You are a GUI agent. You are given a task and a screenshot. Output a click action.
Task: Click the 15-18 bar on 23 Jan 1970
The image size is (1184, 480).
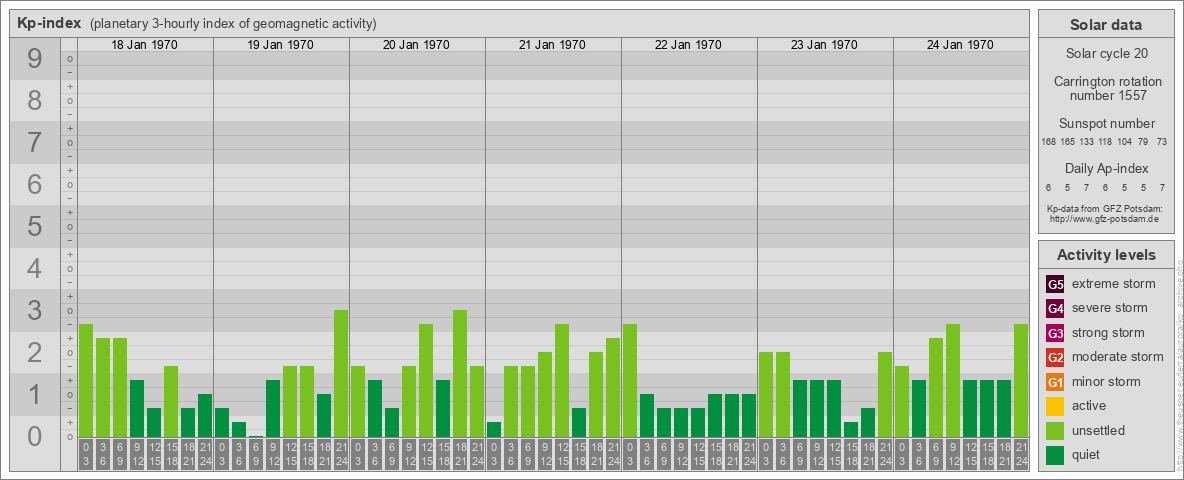[x=850, y=429]
